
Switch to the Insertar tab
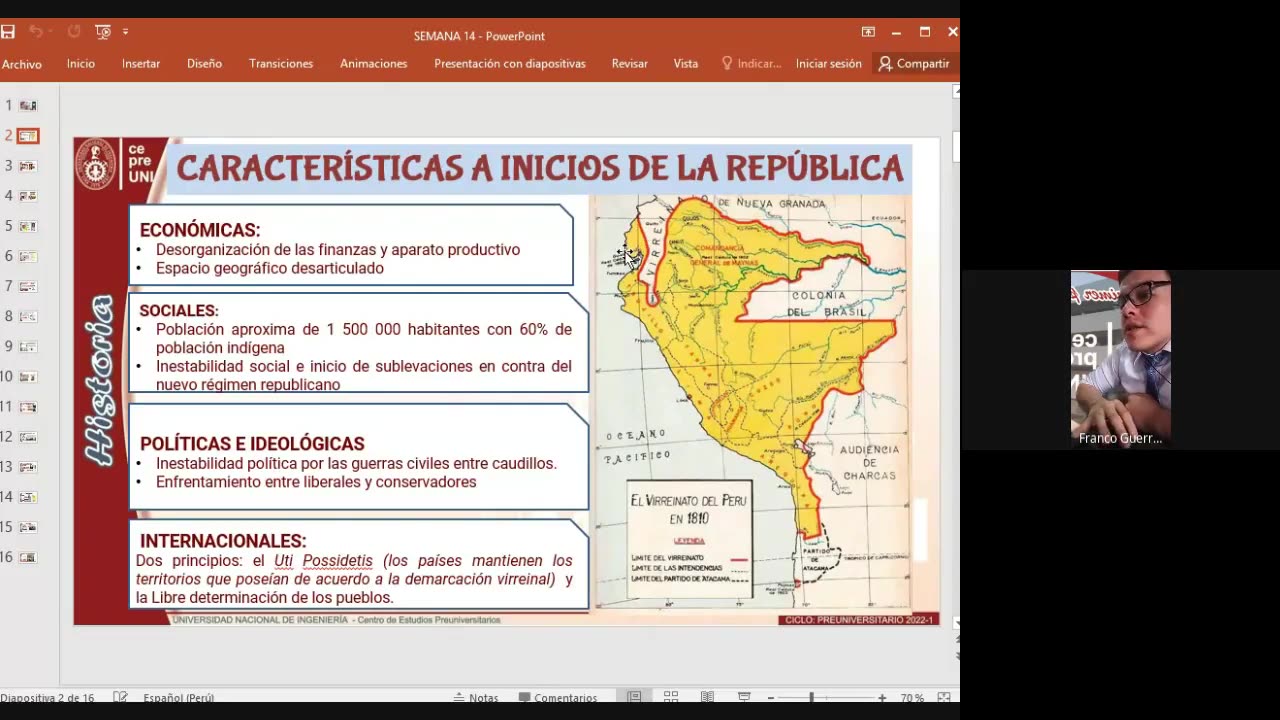141,63
